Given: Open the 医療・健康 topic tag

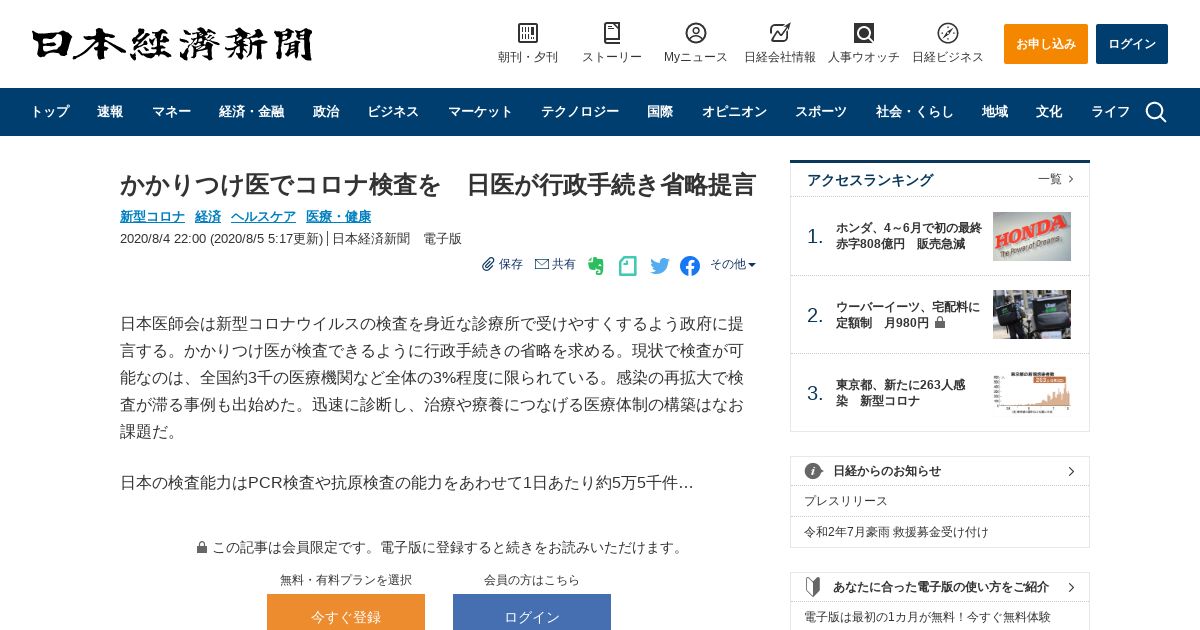Looking at the screenshot, I should [x=338, y=217].
